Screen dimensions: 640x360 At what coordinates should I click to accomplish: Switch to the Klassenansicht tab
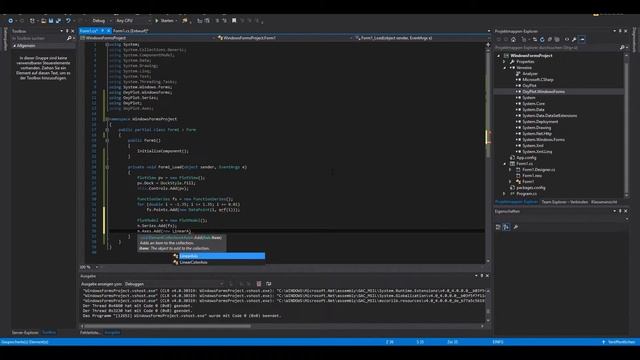(604, 202)
